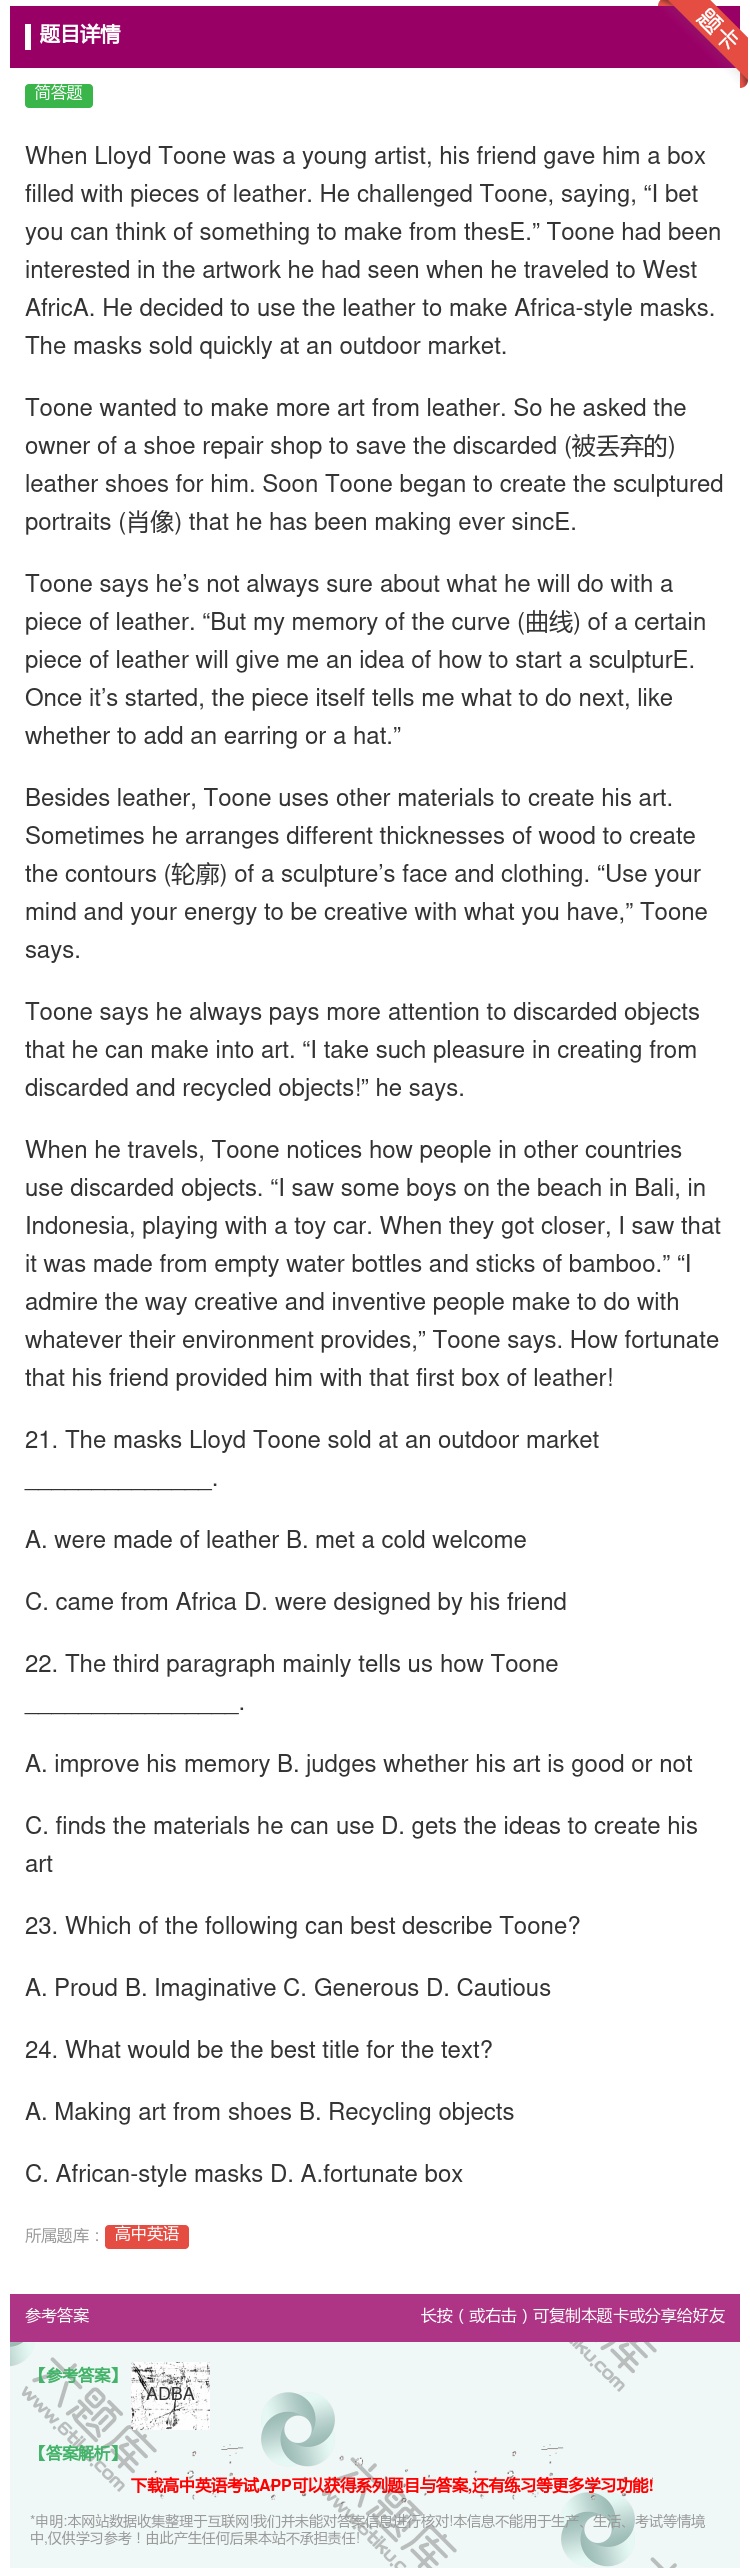The image size is (750, 2568).
Task: Click option A Making art from shoes
Action: coord(158,2111)
